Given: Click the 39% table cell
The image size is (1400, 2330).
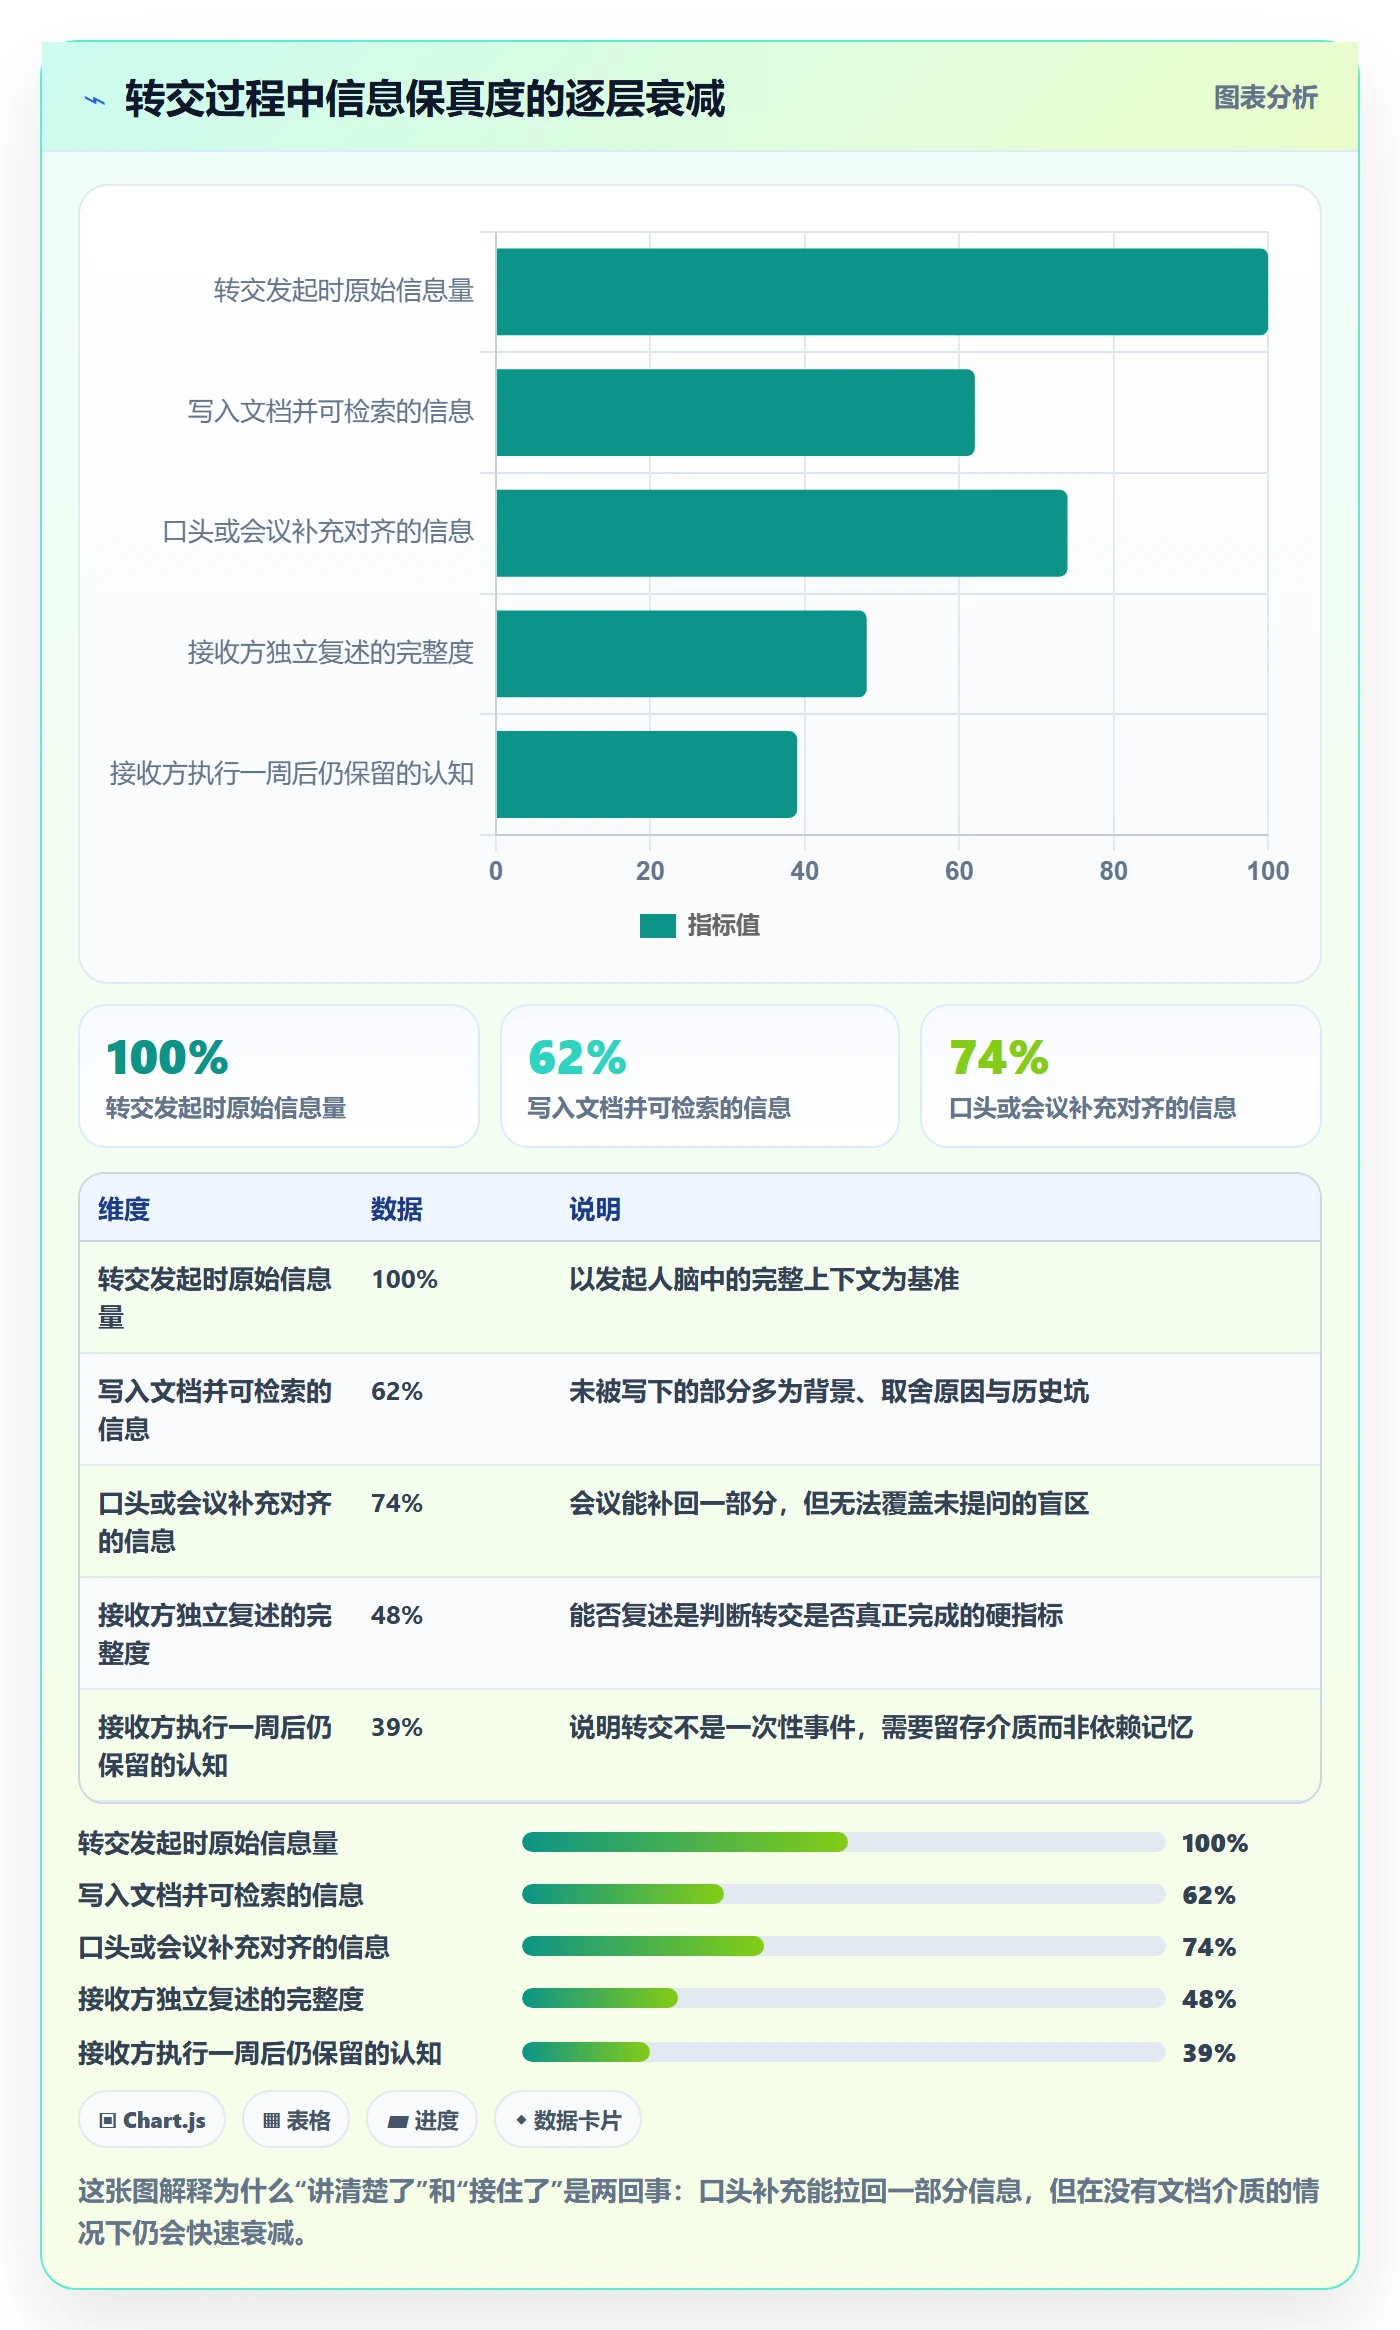Looking at the screenshot, I should [397, 1727].
